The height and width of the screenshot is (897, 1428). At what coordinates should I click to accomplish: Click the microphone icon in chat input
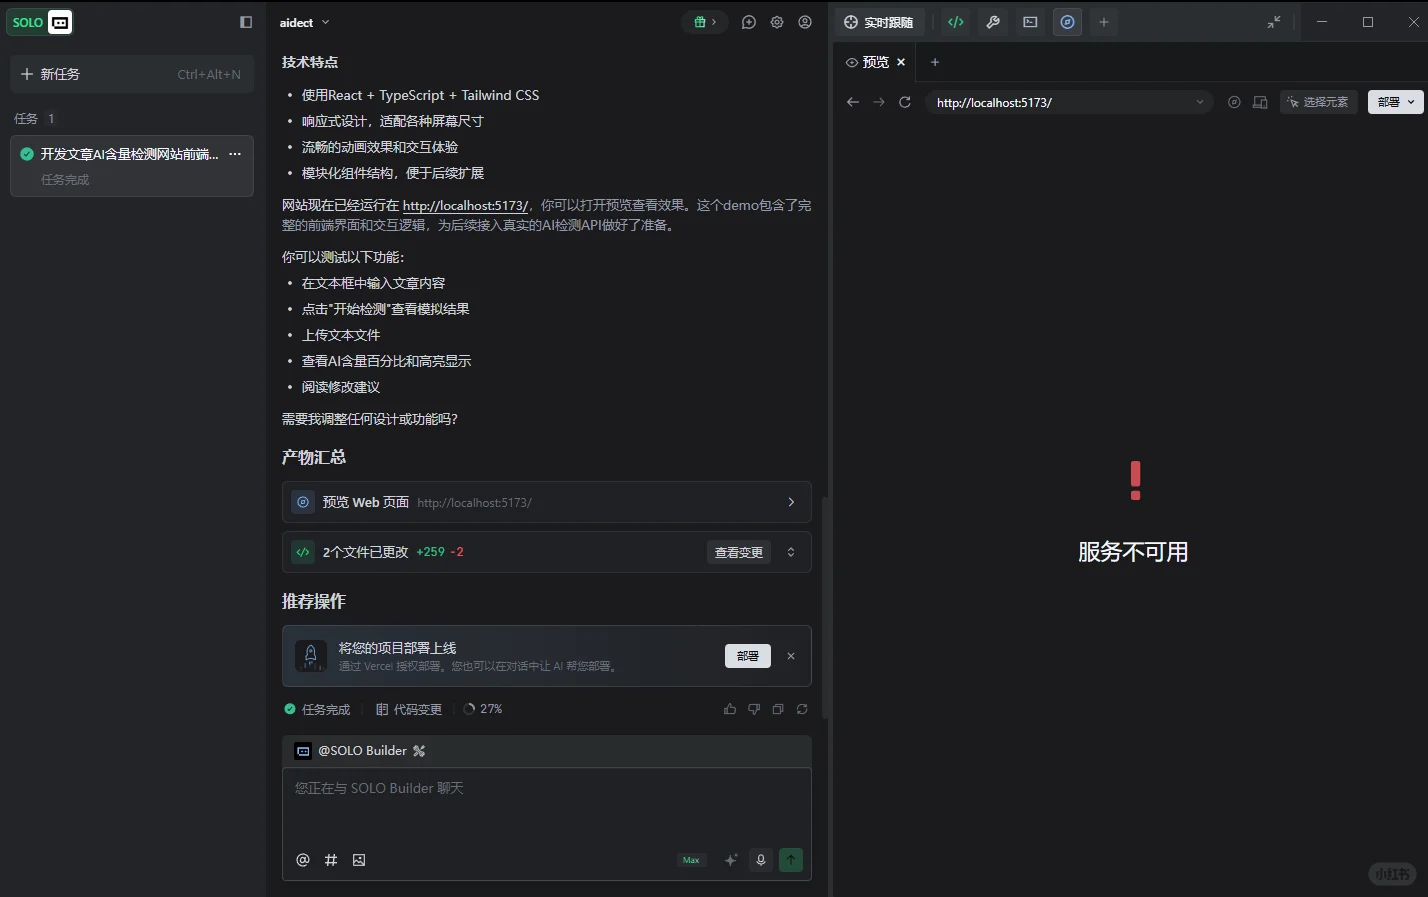(x=761, y=859)
